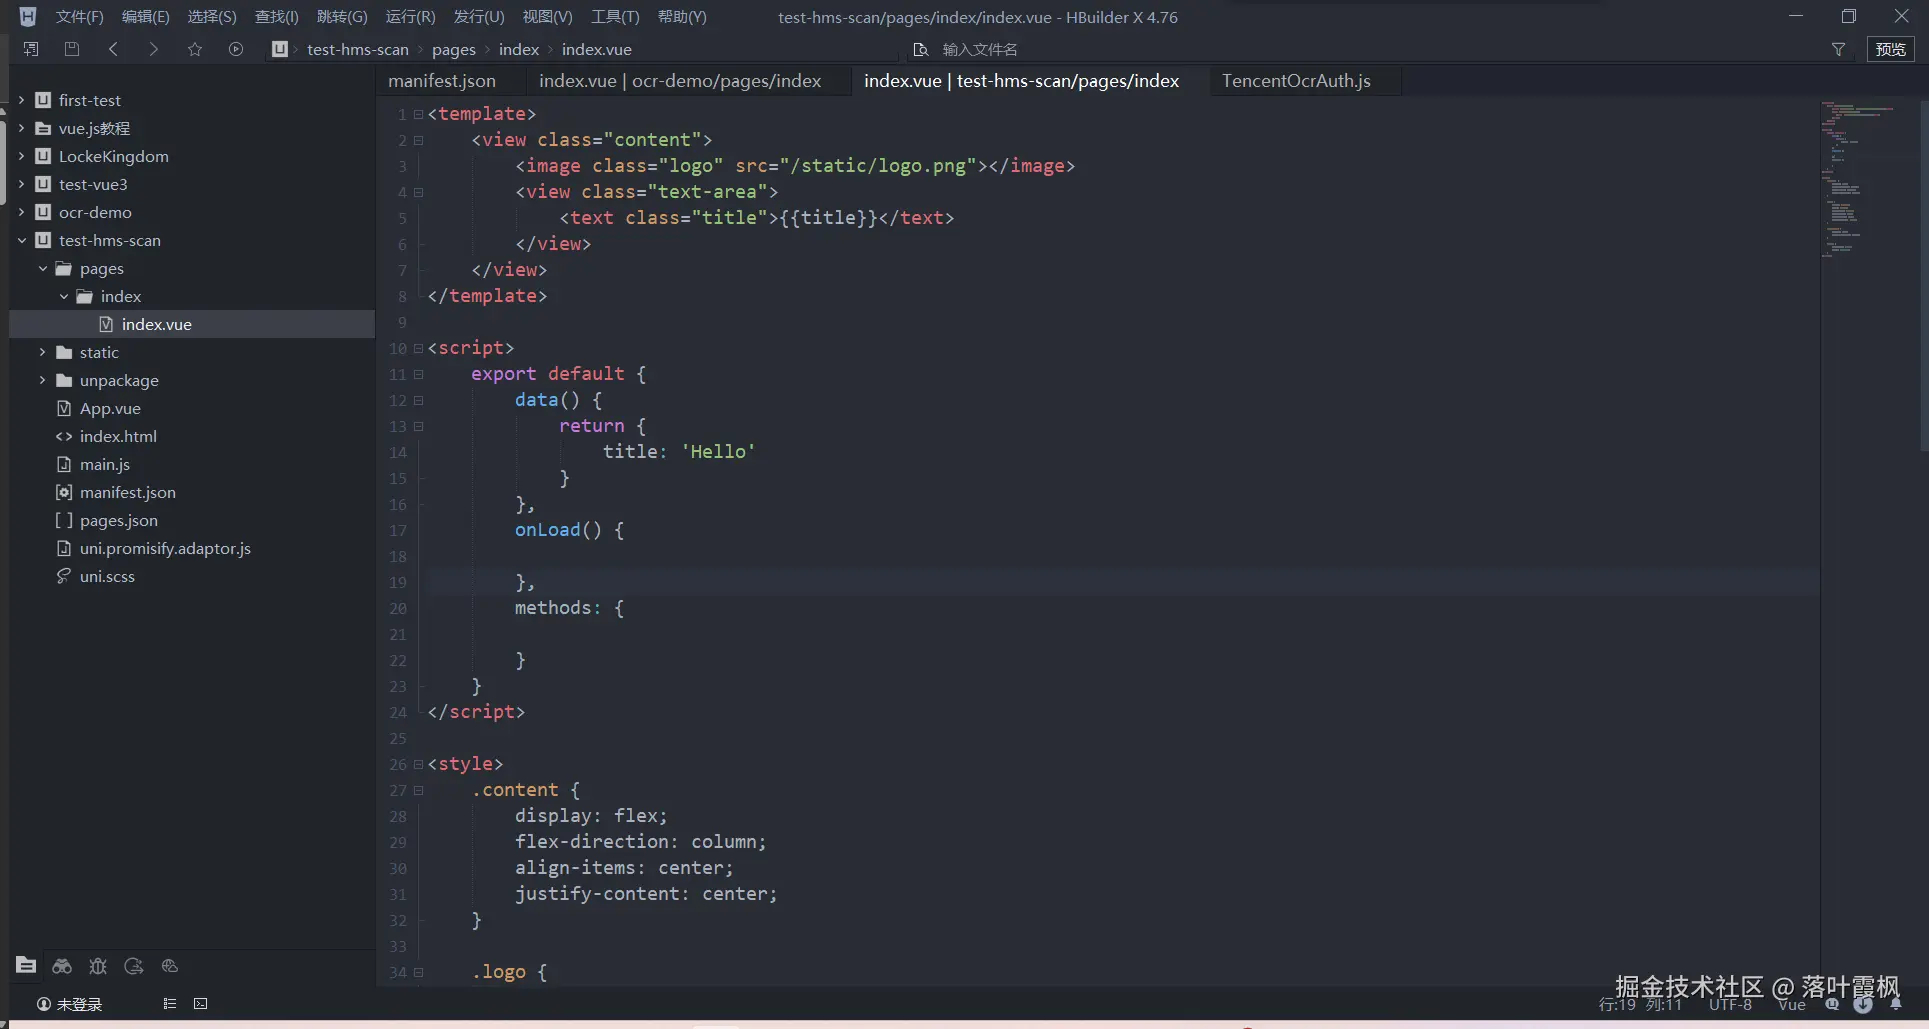Click the star bookmark toolbar icon
1929x1029 pixels.
(x=195, y=49)
